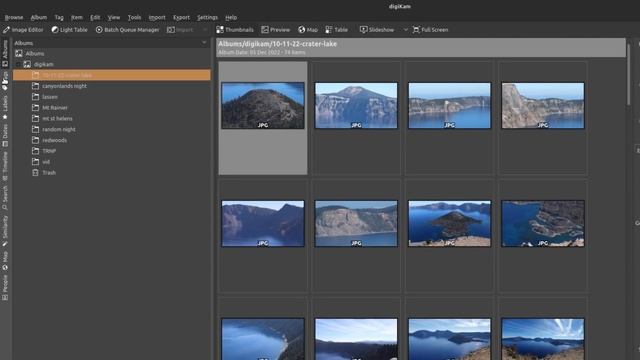Open the Tools menu

(134, 18)
